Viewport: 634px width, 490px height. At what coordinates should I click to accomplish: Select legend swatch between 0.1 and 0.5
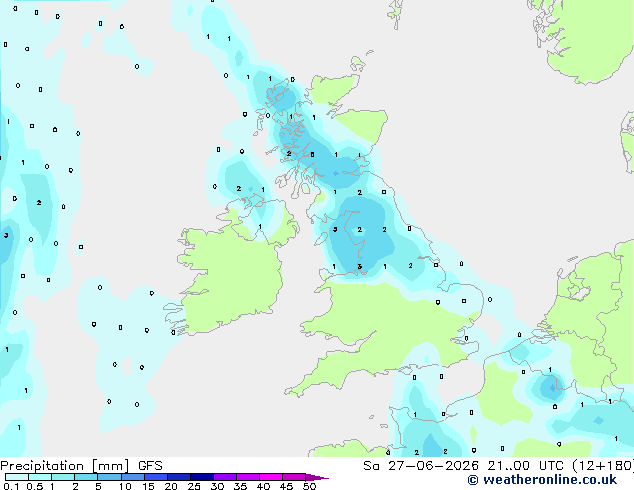coord(17,477)
